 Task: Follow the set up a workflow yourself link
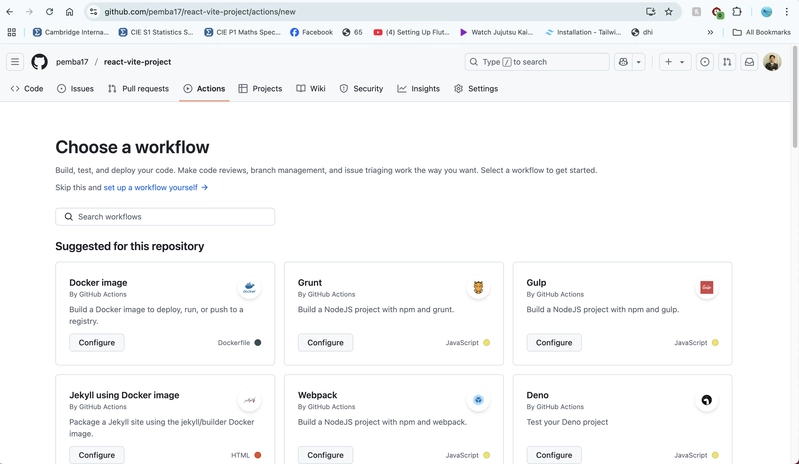155,187
